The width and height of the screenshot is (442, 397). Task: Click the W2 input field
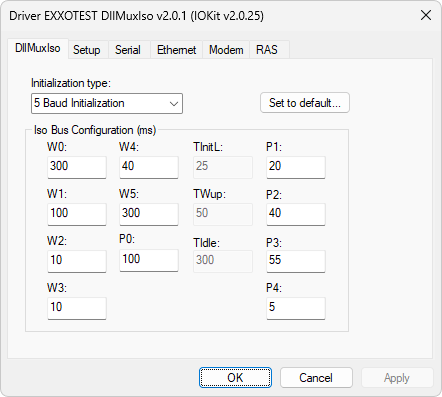77,261
